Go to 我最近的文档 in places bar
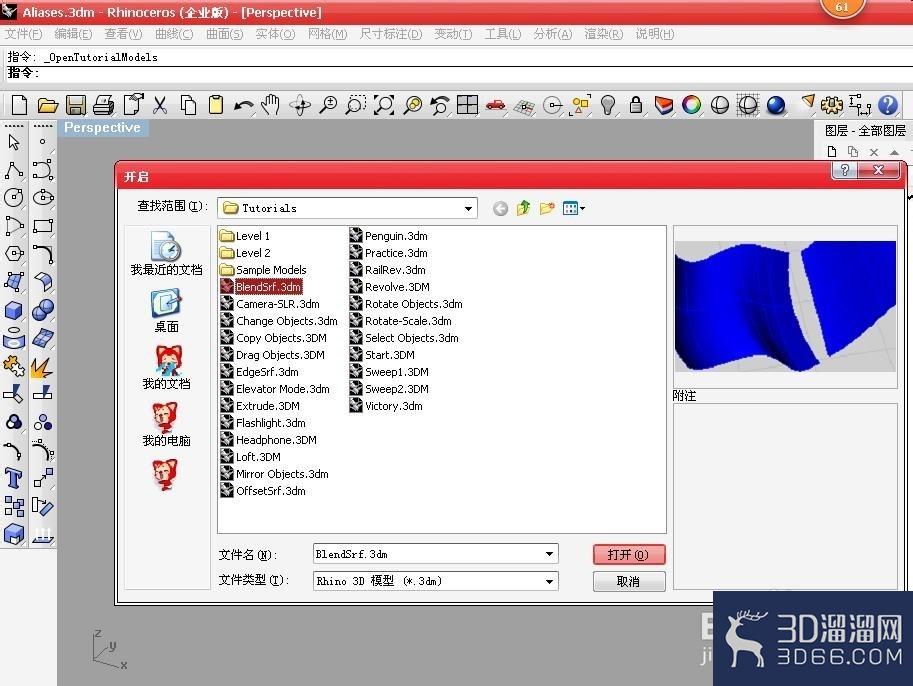Screen dimensions: 913x686 click(x=167, y=253)
